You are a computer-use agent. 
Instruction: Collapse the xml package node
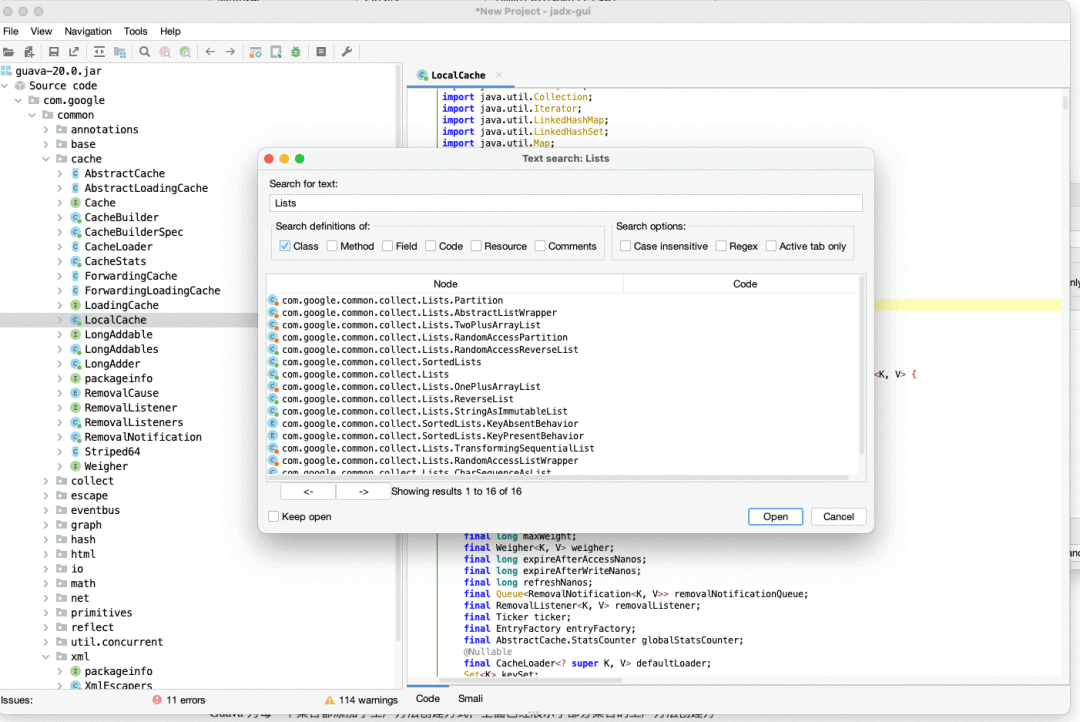[x=46, y=657]
